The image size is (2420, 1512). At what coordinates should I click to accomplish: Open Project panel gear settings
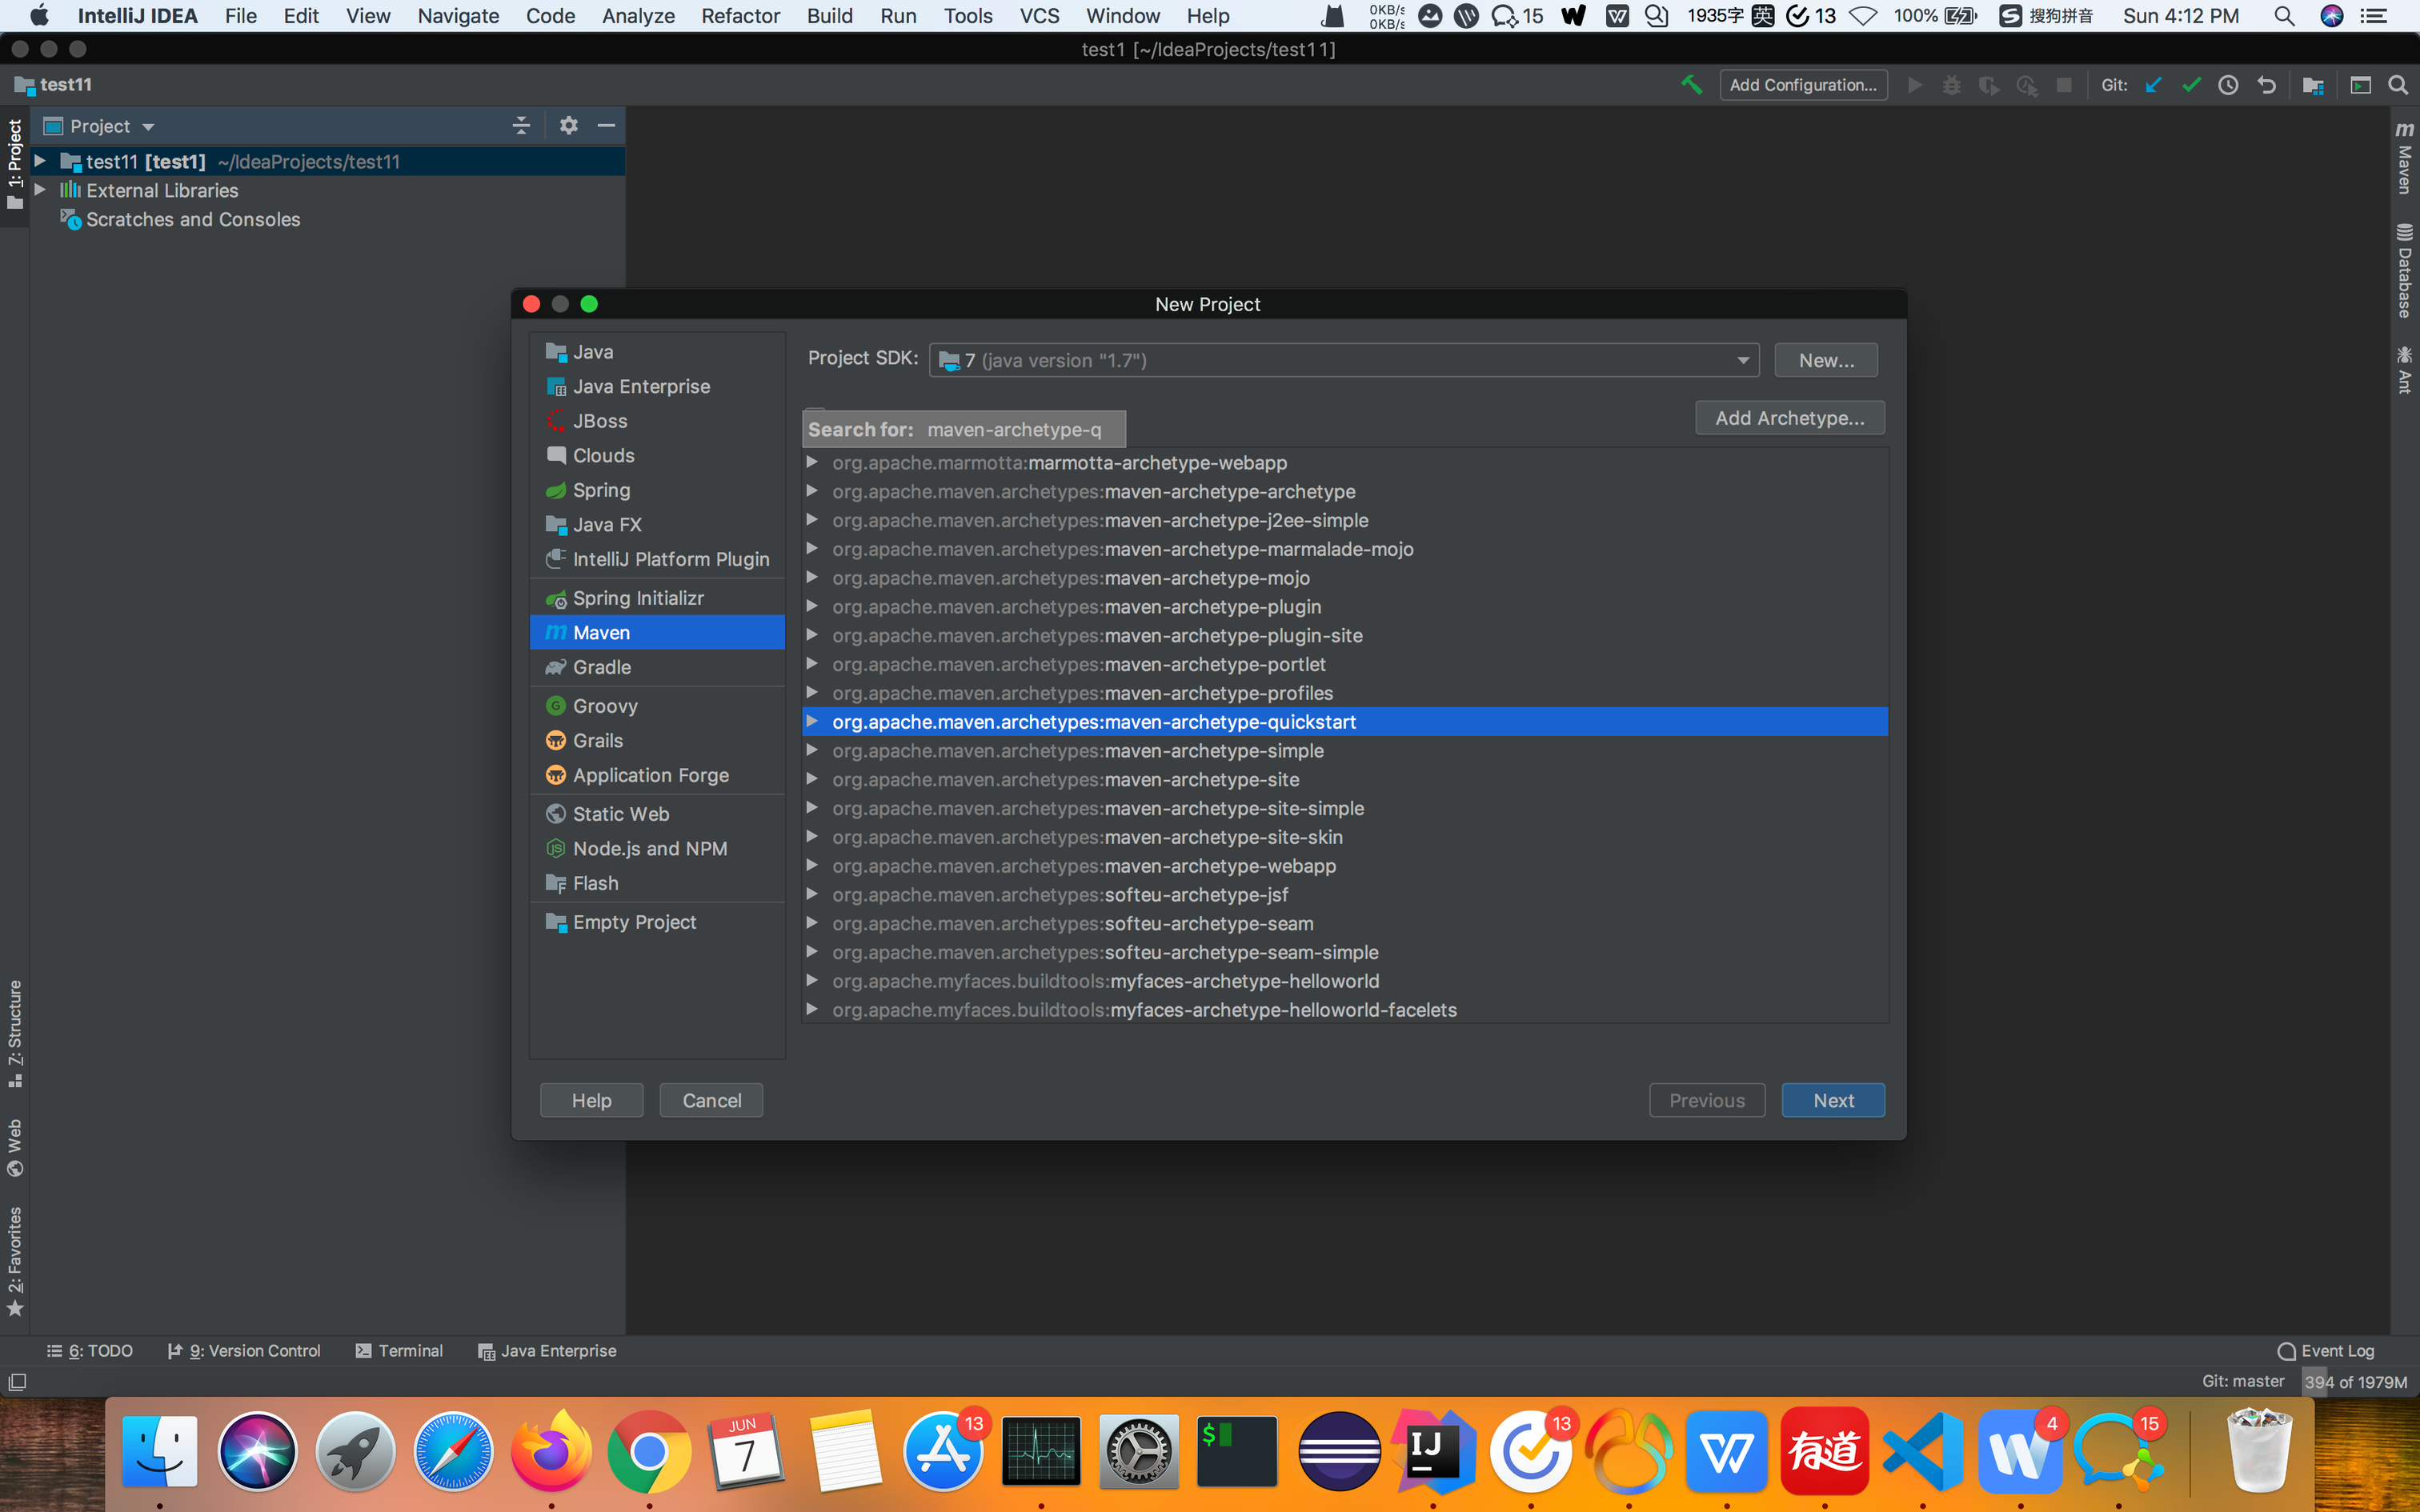[x=568, y=125]
